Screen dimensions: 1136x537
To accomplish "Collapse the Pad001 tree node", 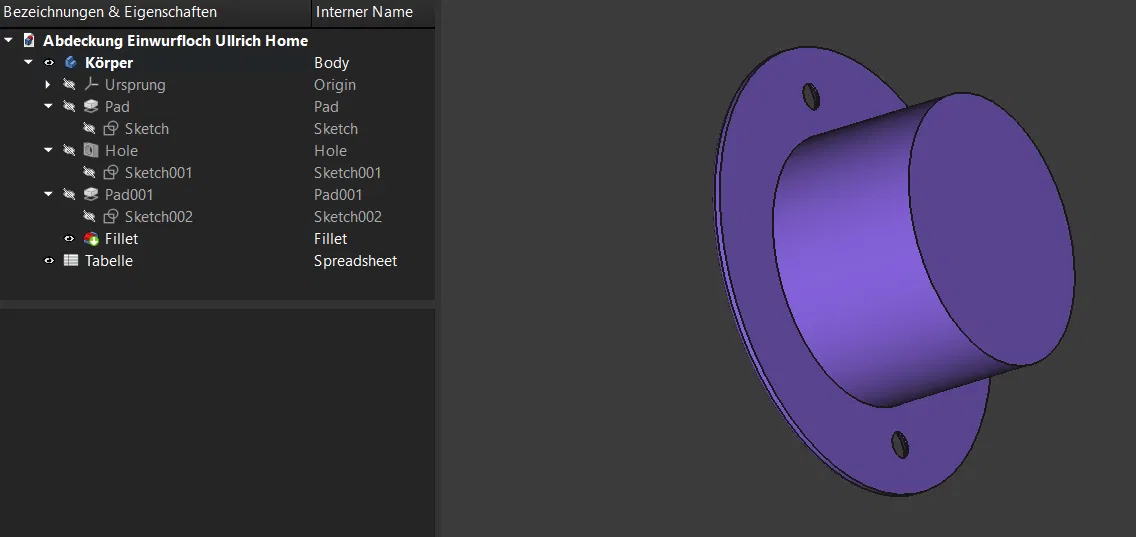I will coord(49,195).
